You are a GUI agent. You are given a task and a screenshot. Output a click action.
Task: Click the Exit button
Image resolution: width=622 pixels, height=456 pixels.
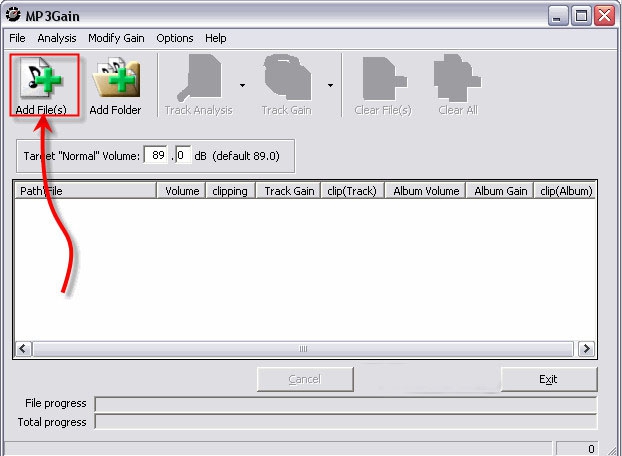point(549,379)
